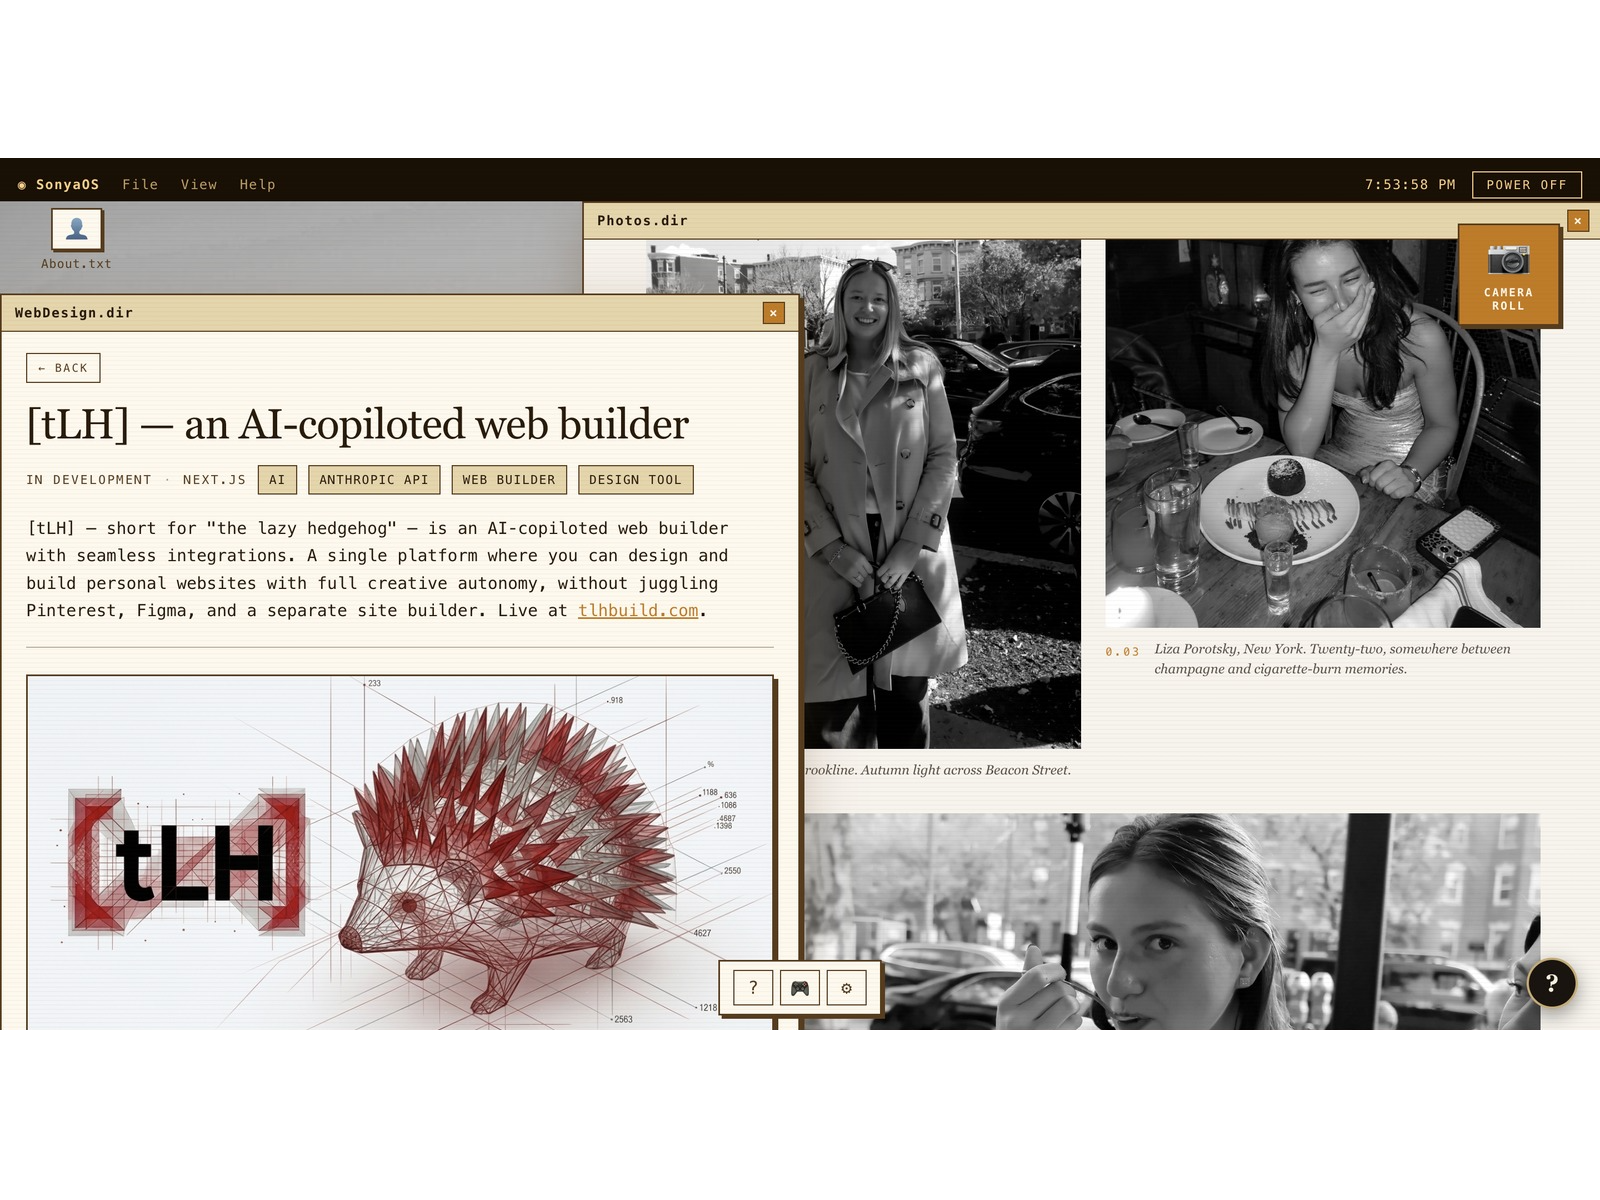Open the photo of woman eating with a spoon
Viewport: 1600px width, 1200px height.
(1172, 921)
